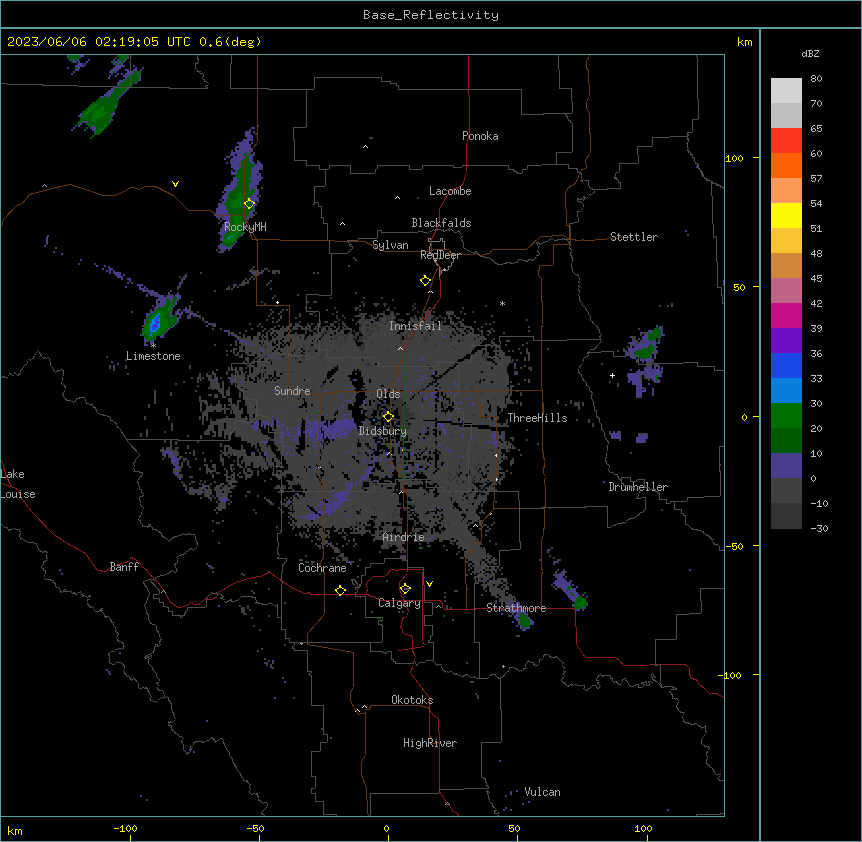
Task: Click the Airdrie city label
Action: click(x=404, y=537)
